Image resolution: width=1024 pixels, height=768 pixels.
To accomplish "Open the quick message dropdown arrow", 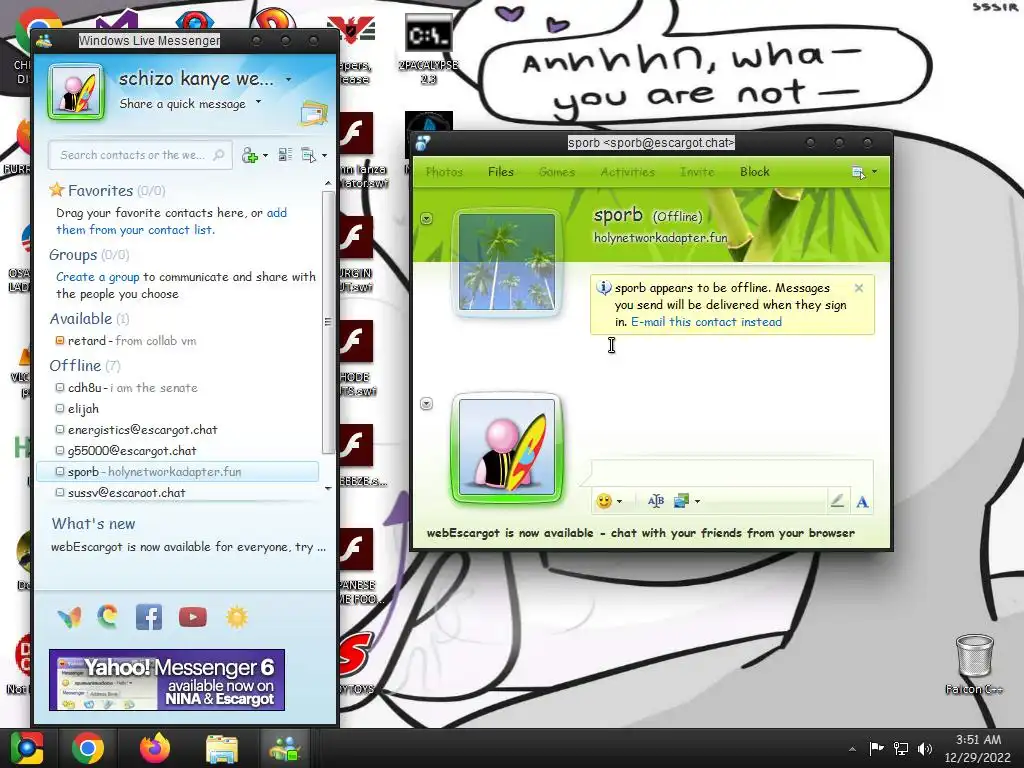I will (259, 102).
